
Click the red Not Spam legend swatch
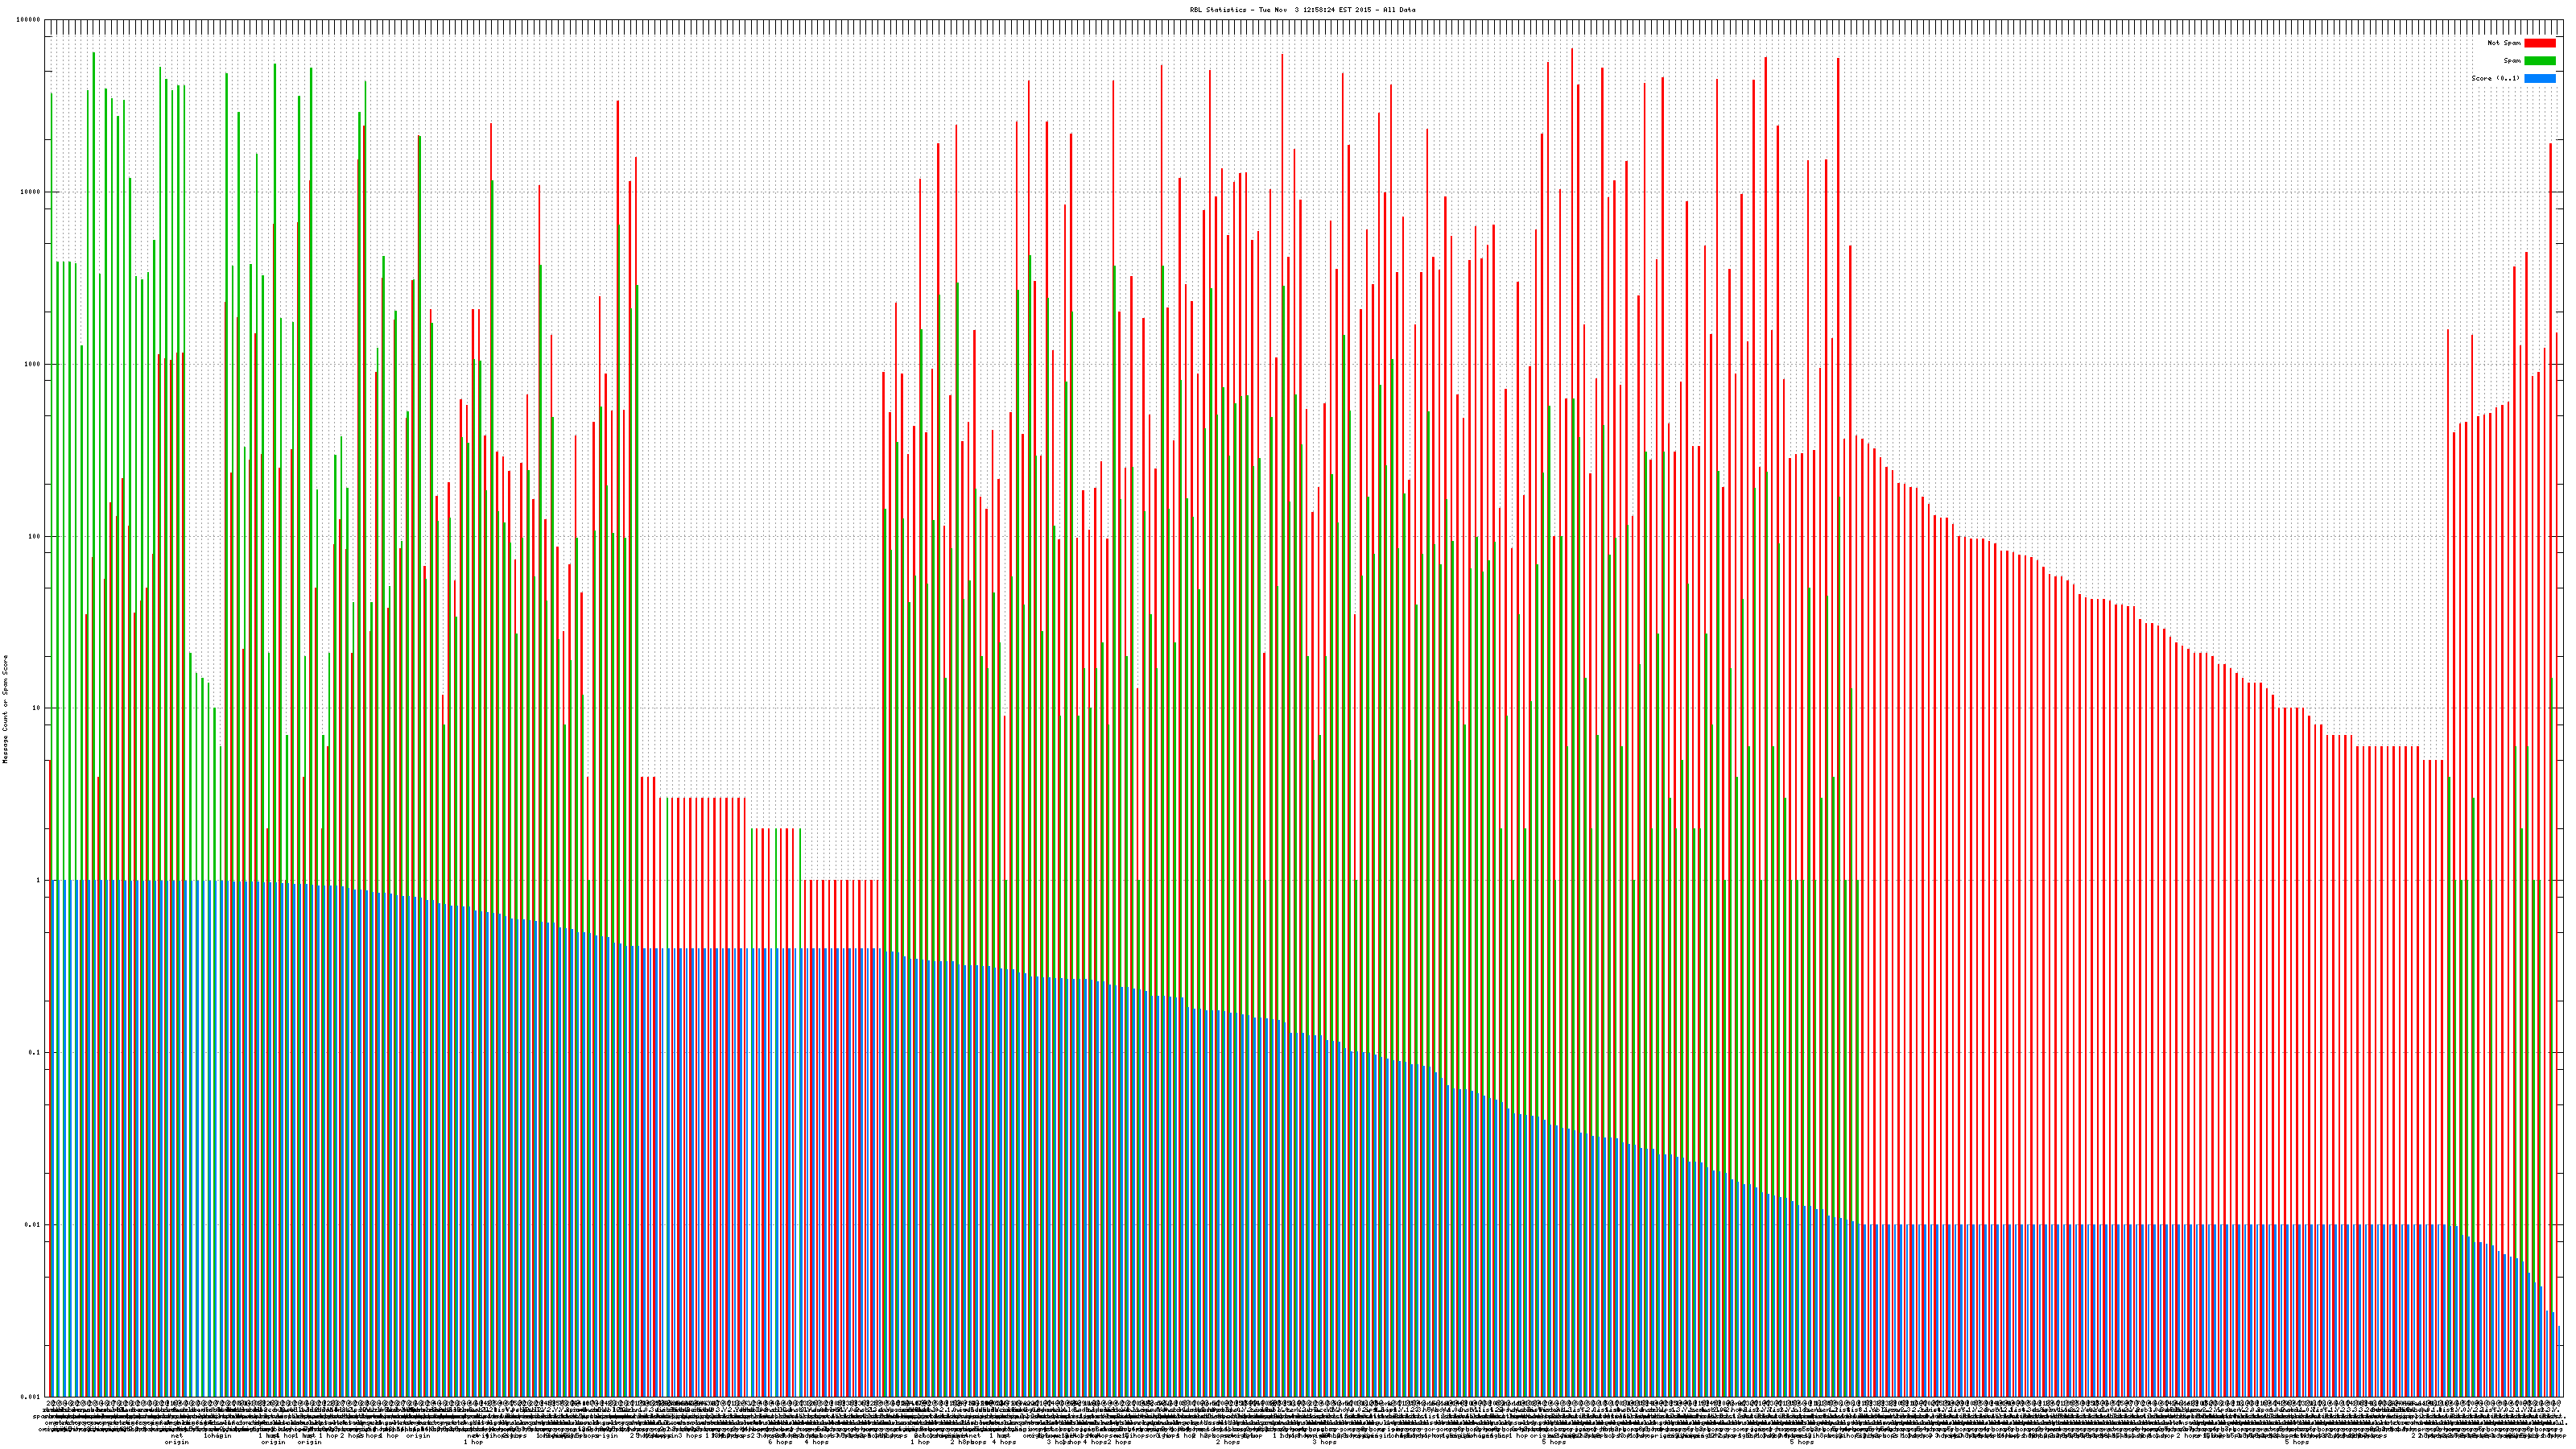pyautogui.click(x=2539, y=43)
